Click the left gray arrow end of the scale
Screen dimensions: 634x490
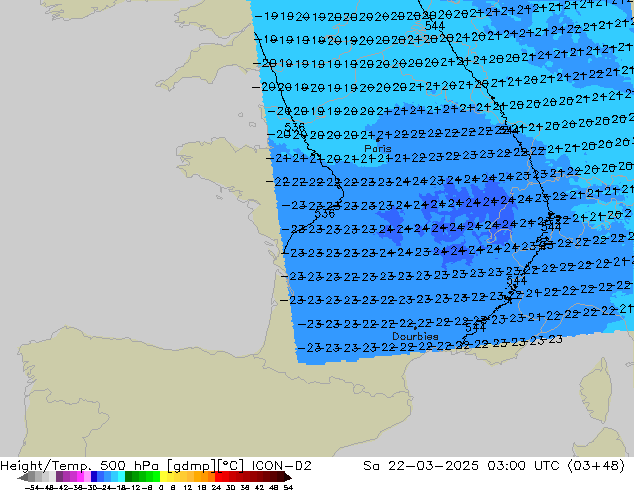23,477
